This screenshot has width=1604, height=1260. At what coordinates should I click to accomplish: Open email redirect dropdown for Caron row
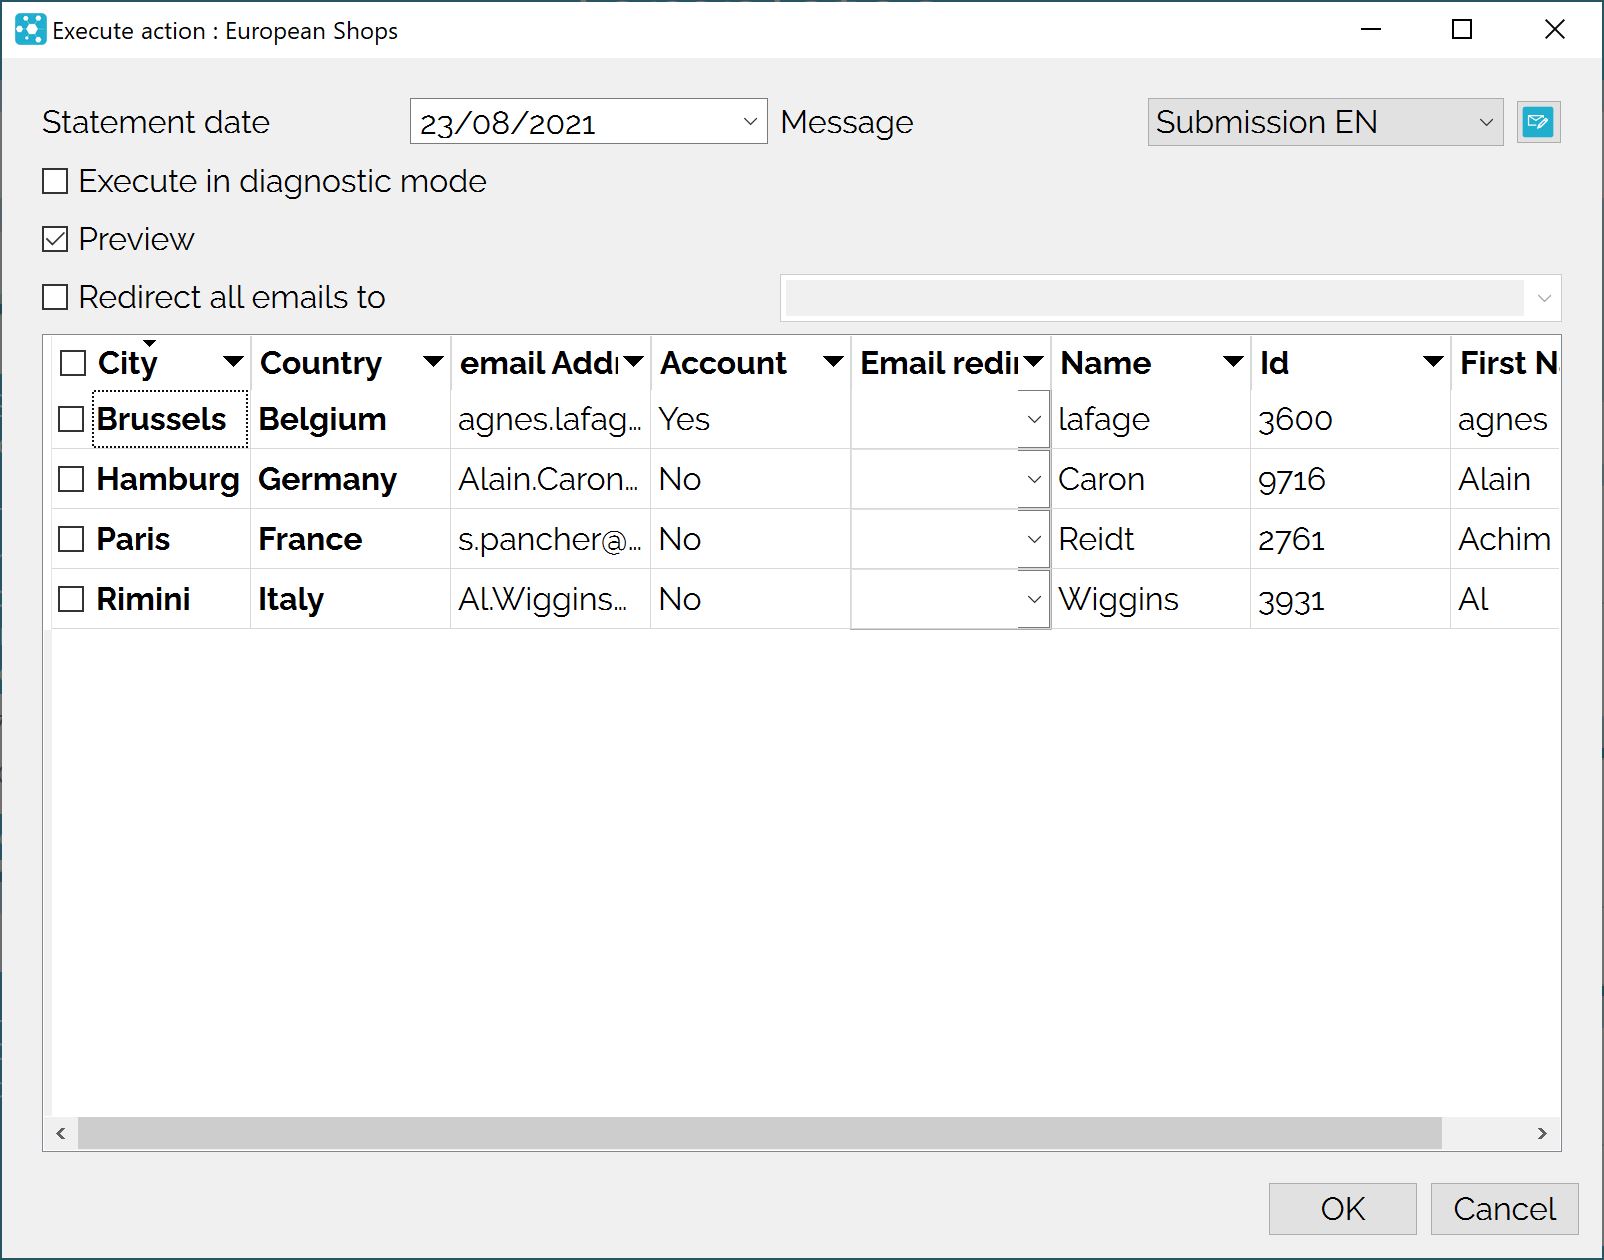point(1034,479)
